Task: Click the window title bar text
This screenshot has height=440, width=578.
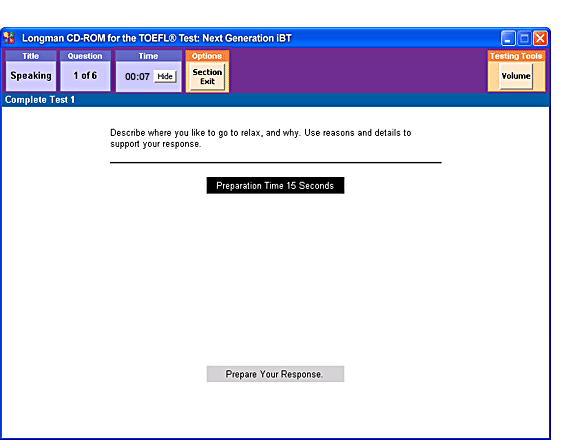Action: click(157, 38)
